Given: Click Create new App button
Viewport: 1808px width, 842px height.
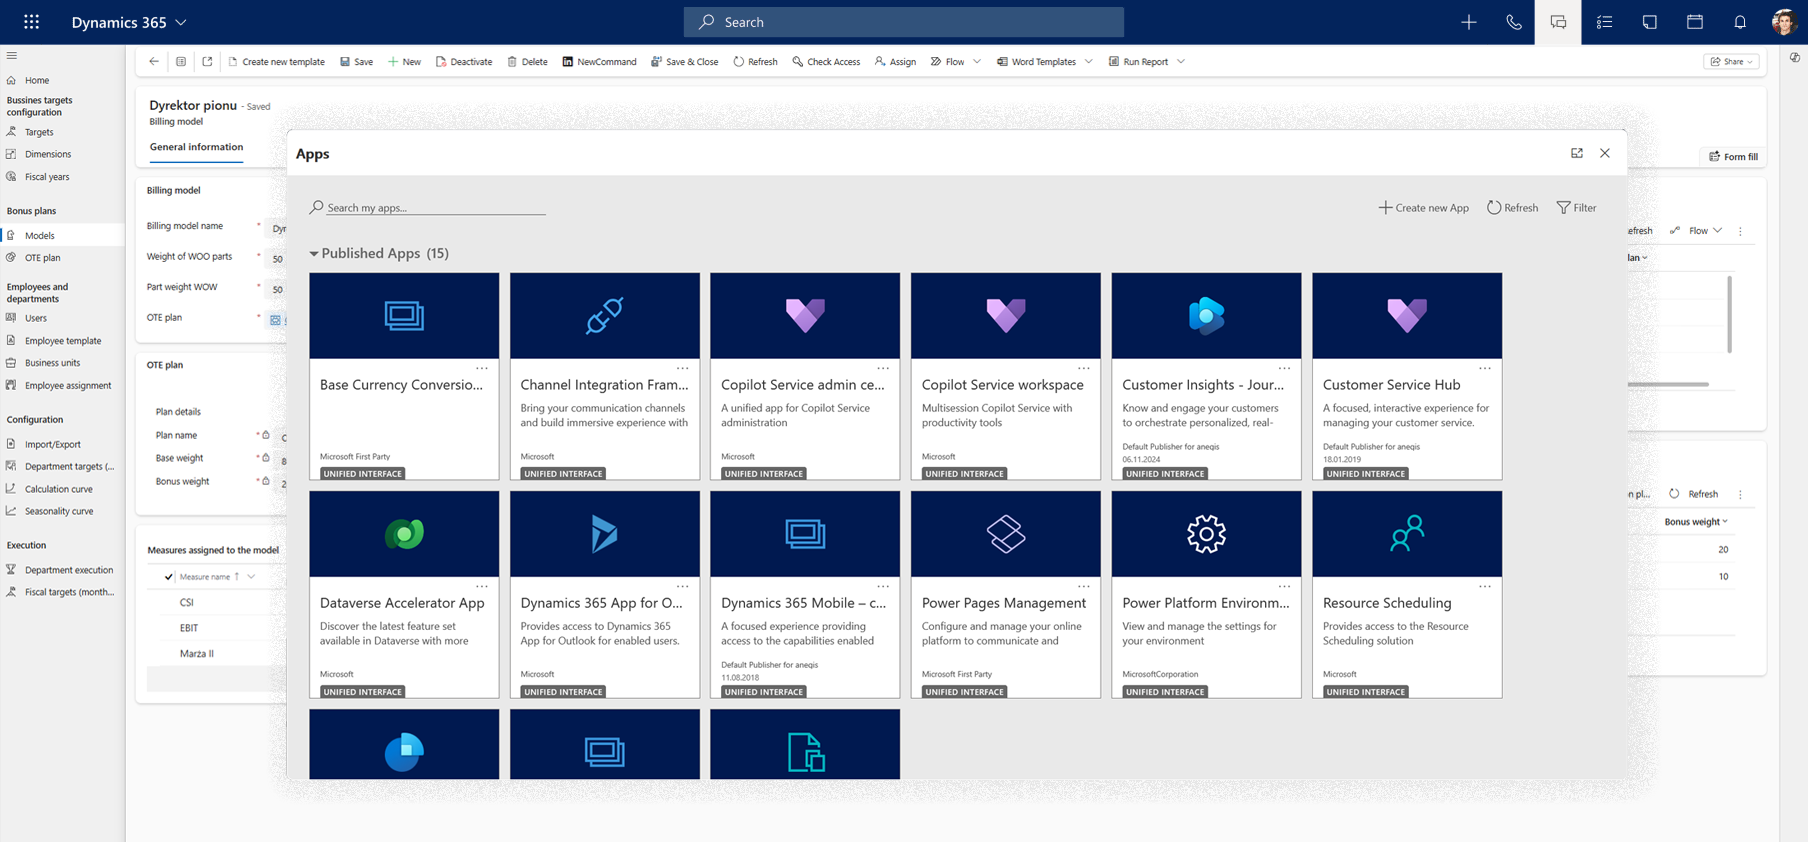Looking at the screenshot, I should click(x=1423, y=208).
